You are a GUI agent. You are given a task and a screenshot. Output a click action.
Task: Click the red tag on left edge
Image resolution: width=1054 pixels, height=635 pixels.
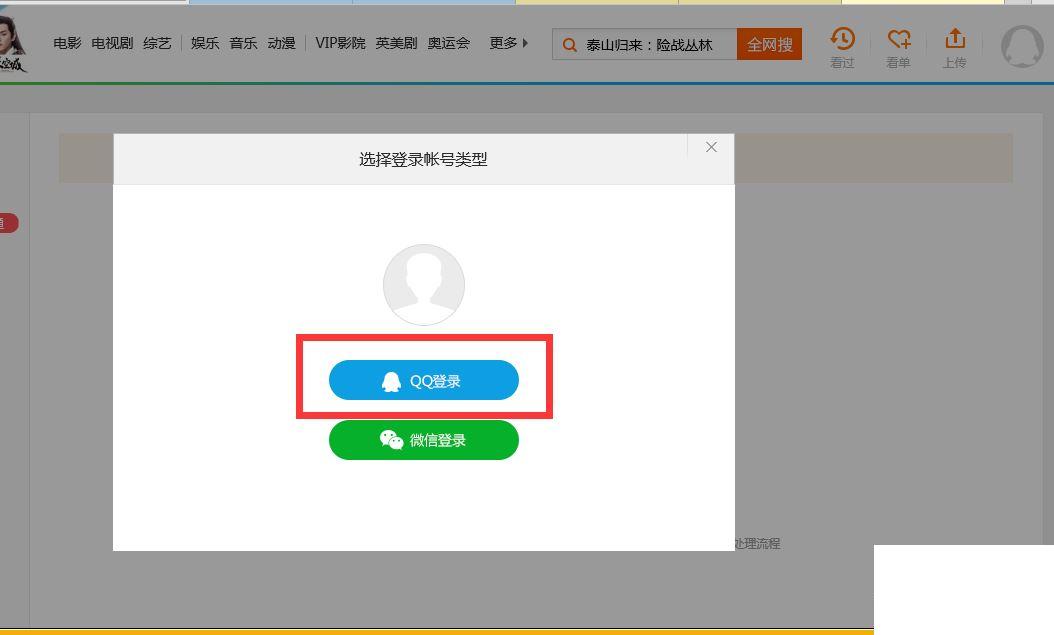point(9,223)
